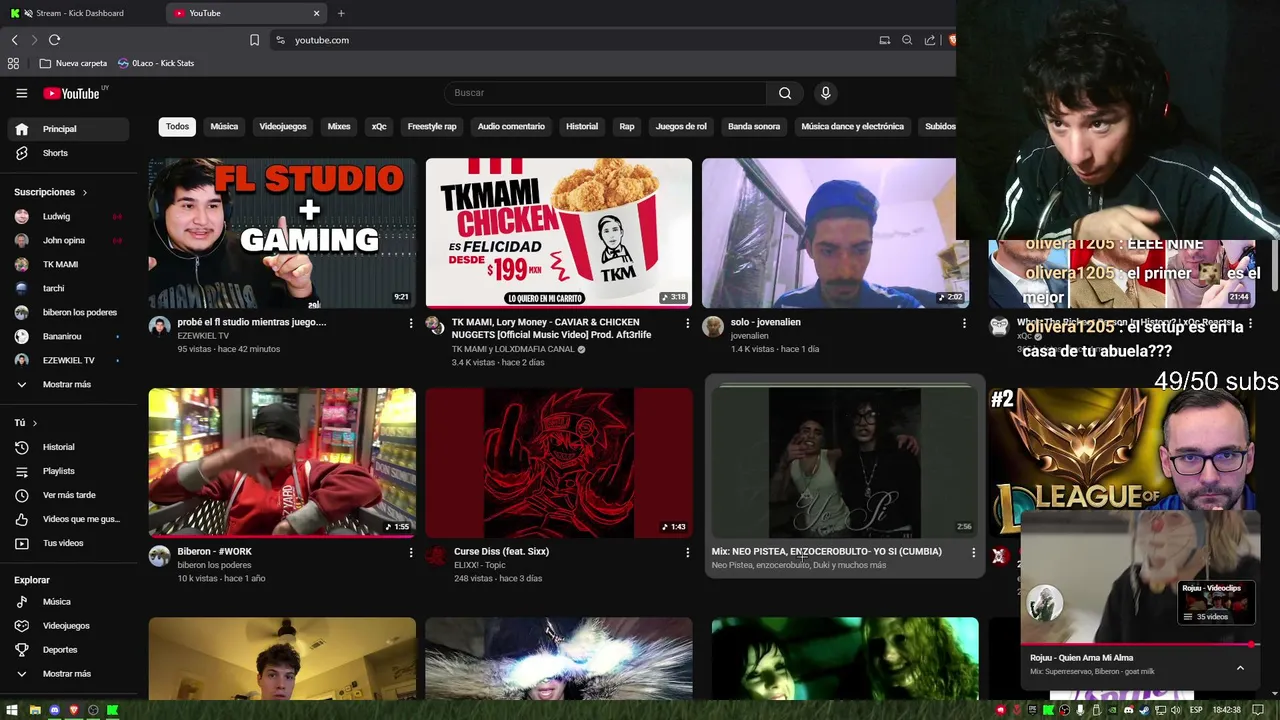The width and height of the screenshot is (1280, 720).
Task: Reload the page in the browser
Action: coord(54,40)
